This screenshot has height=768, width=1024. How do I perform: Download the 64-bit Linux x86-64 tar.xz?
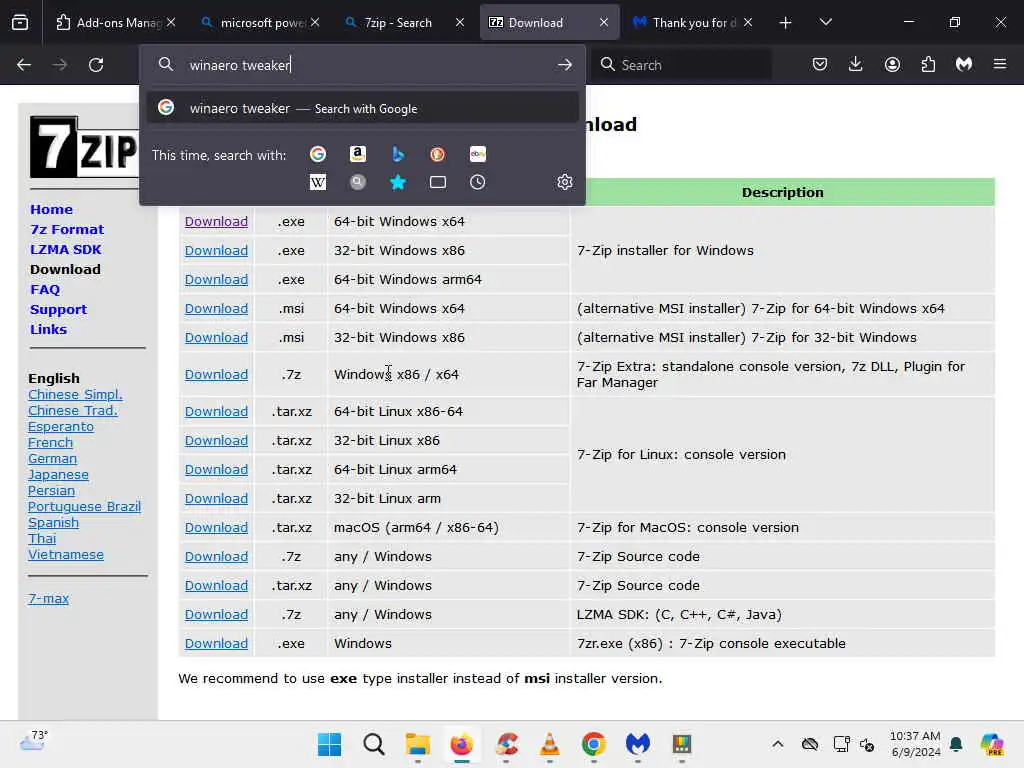tap(216, 411)
